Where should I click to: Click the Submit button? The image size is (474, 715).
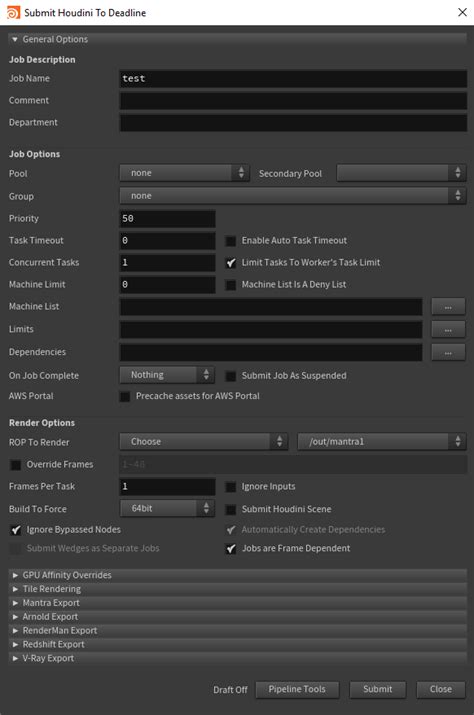(x=377, y=689)
